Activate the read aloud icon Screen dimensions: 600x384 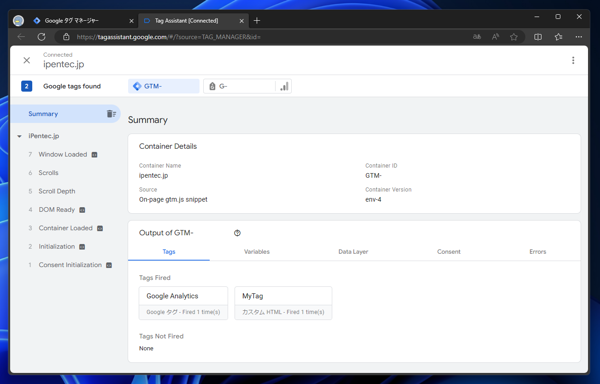[x=495, y=37]
